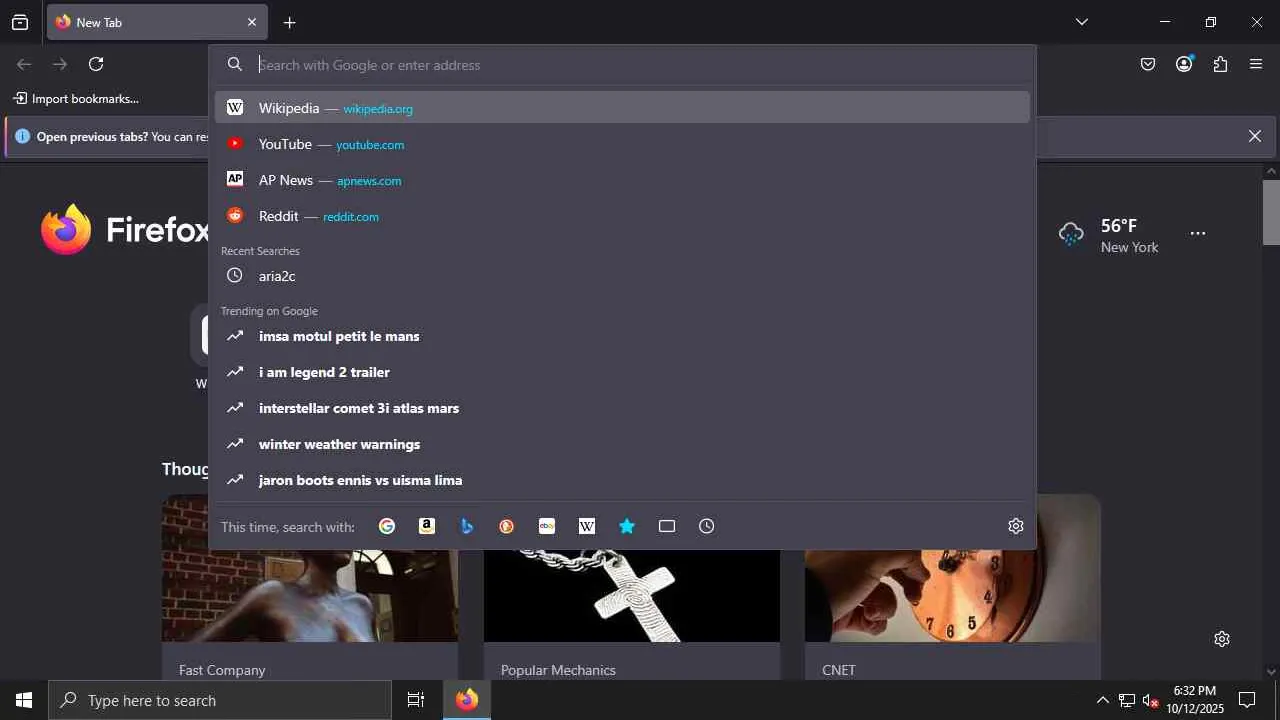Viewport: 1280px width, 720px height.
Task: Open the Windows notification center
Action: tap(1247, 700)
